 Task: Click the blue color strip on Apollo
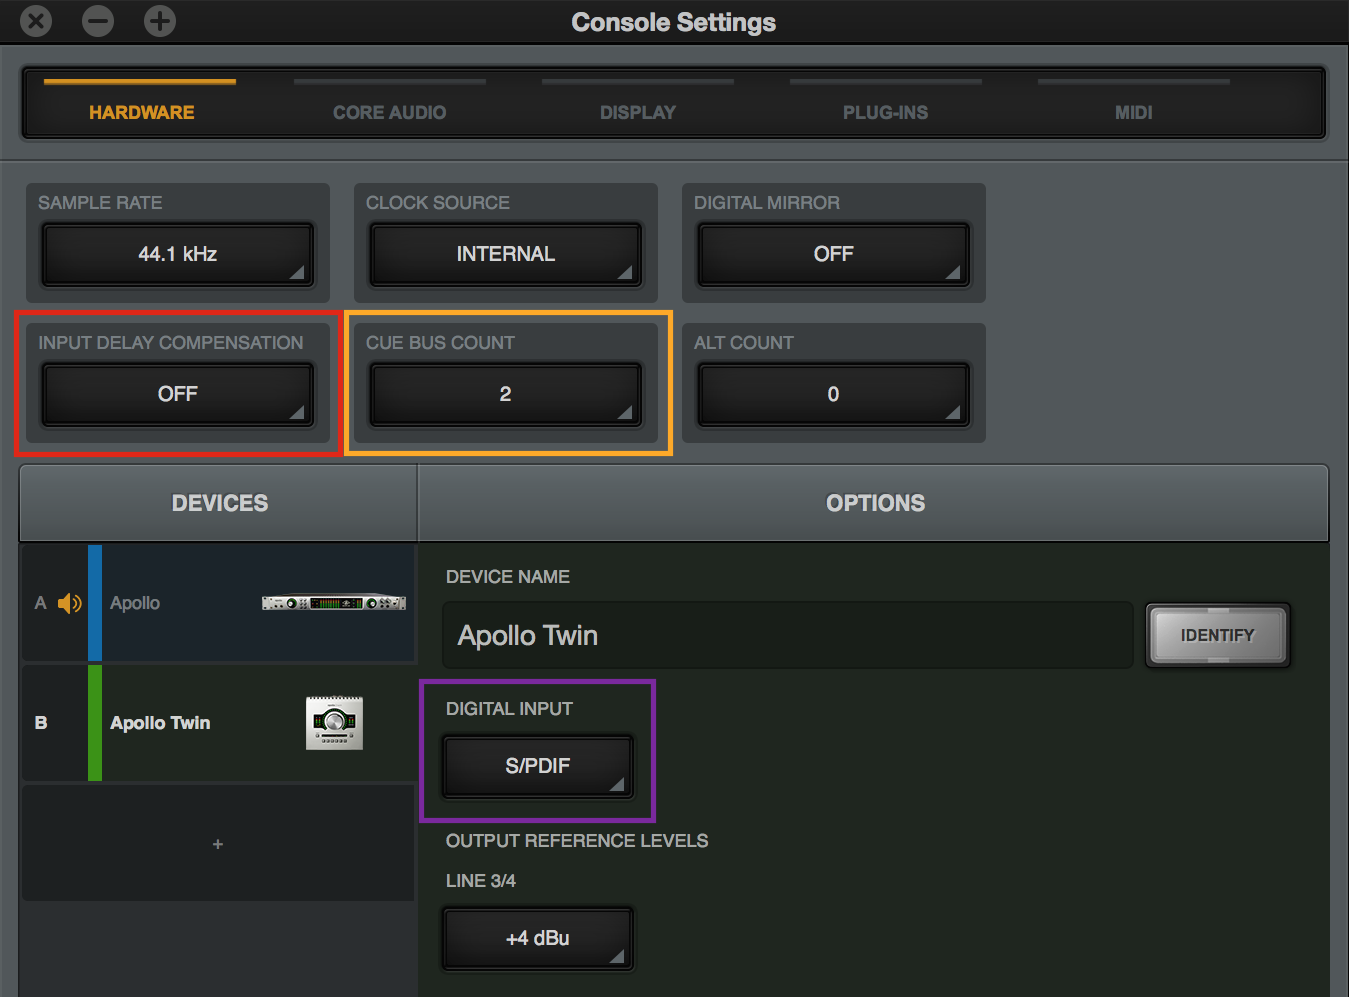95,603
